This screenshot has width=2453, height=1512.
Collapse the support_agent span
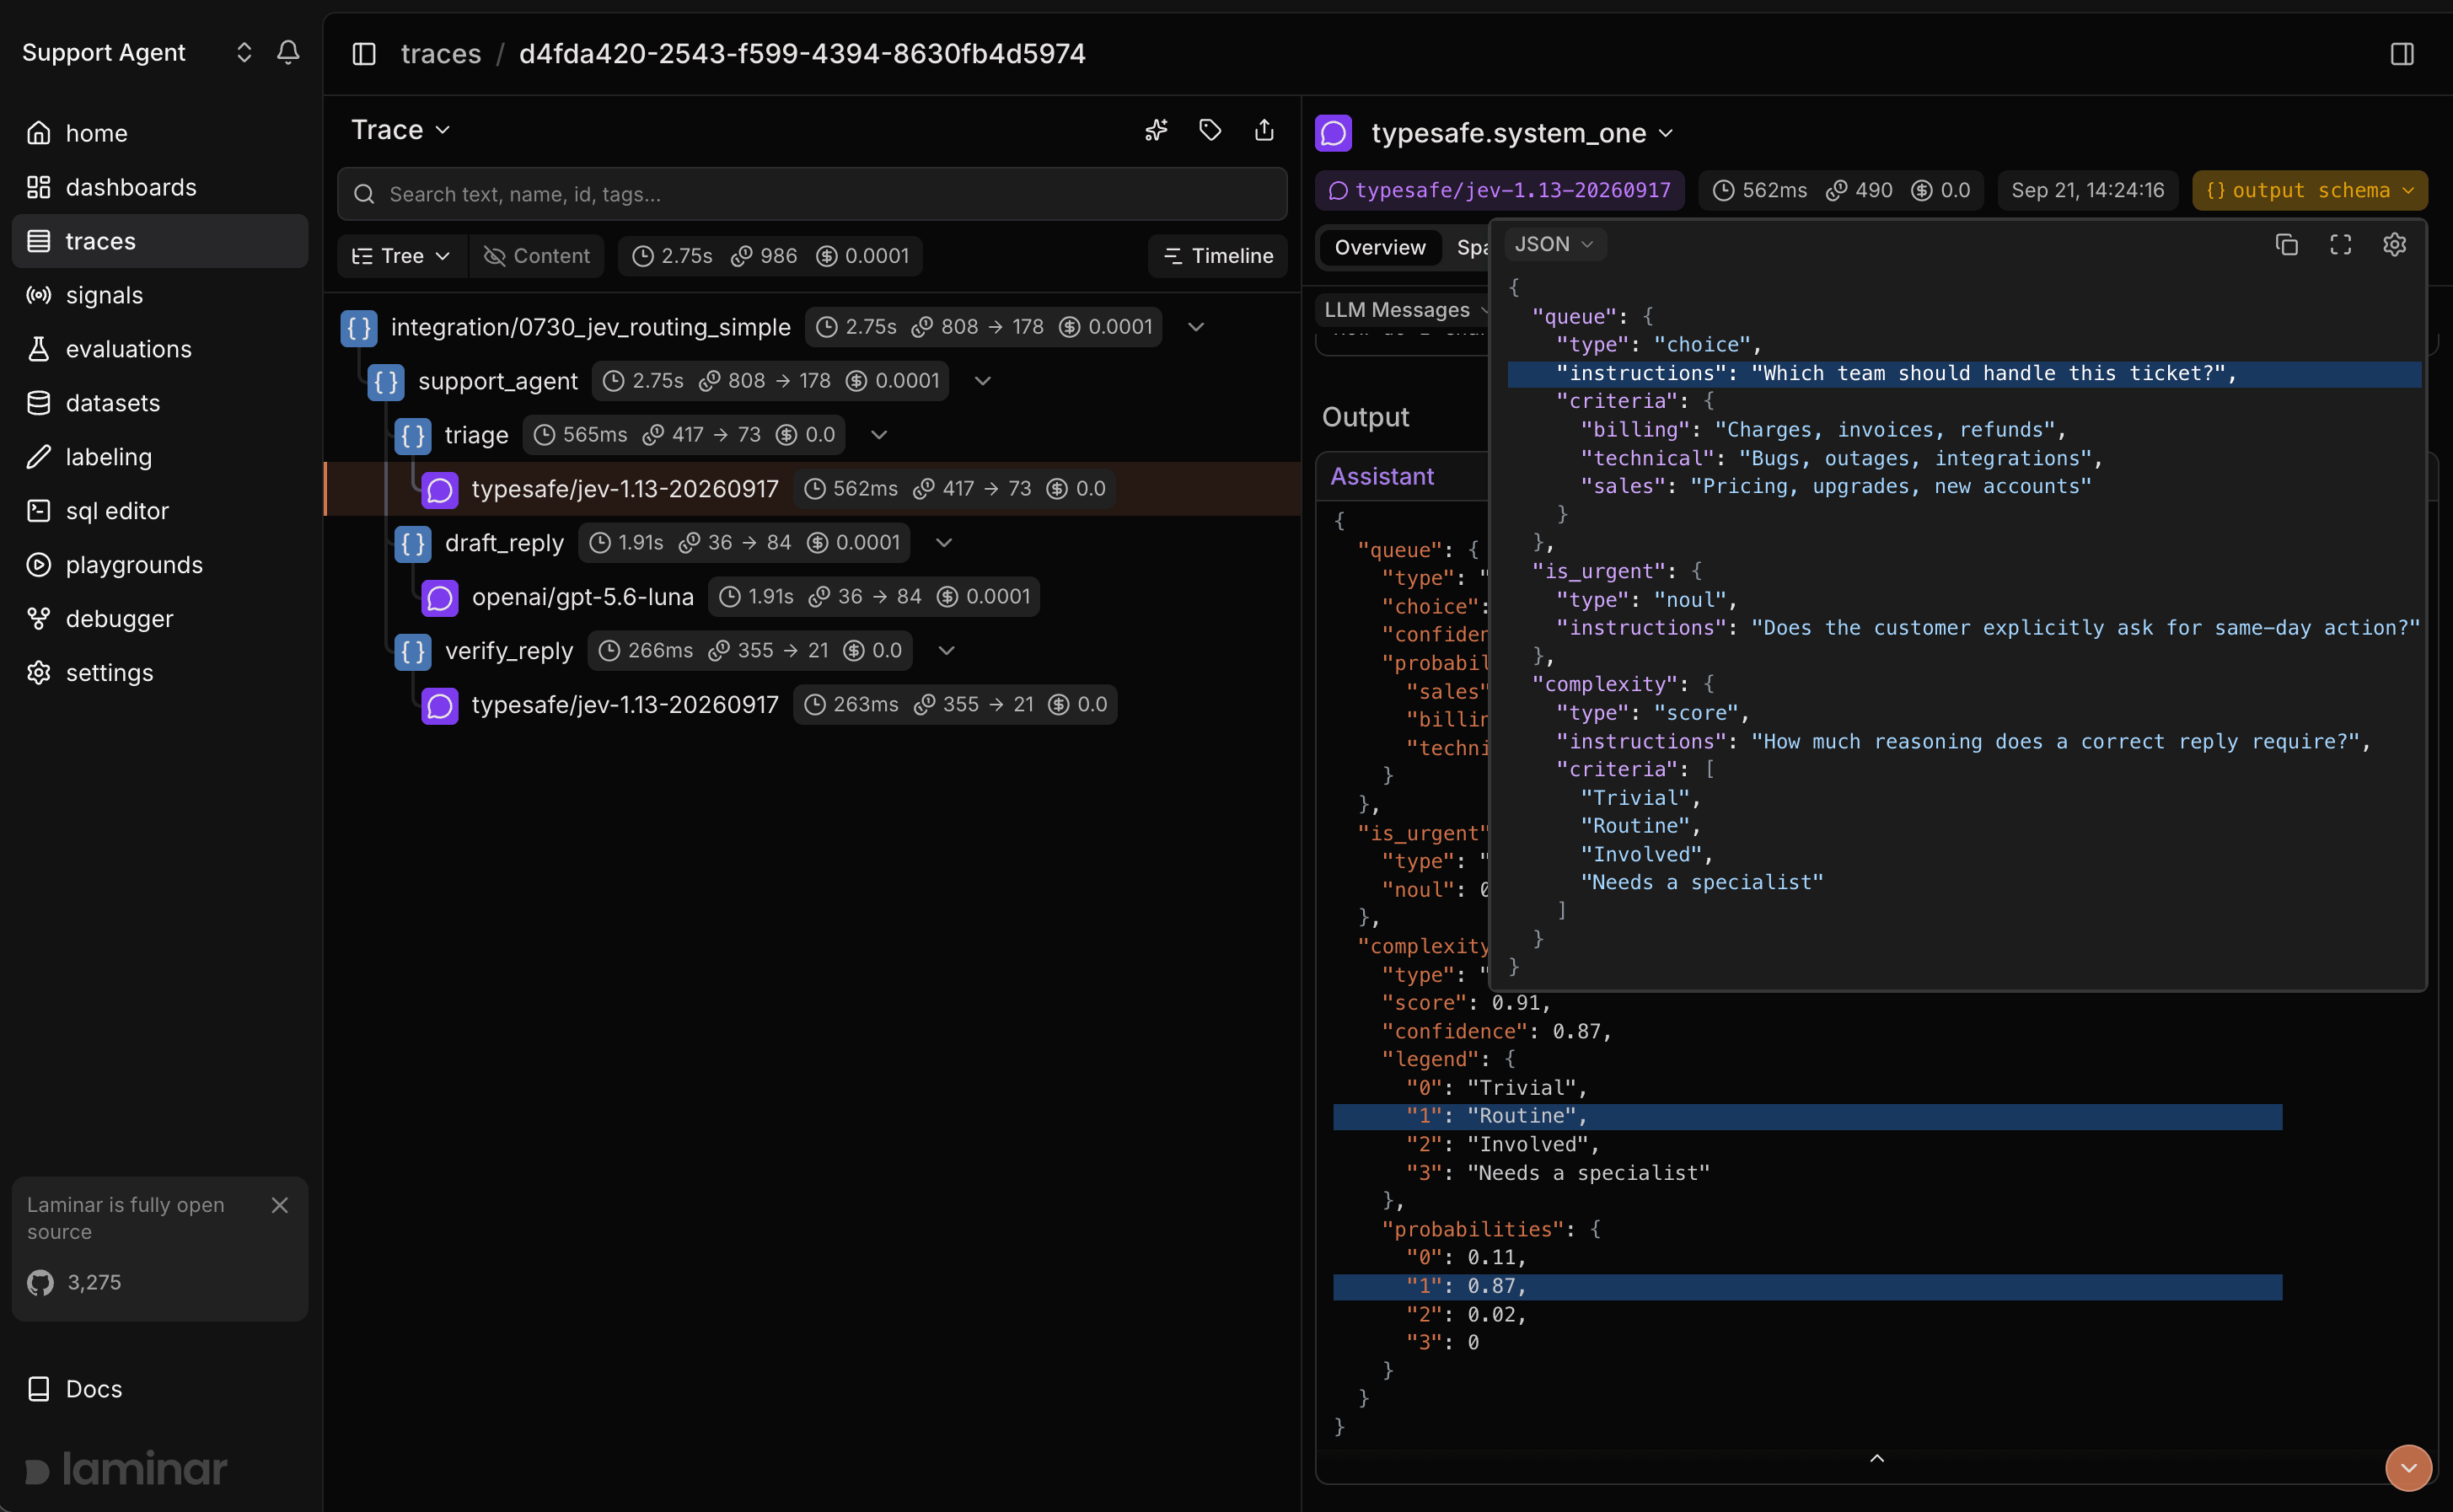click(983, 381)
